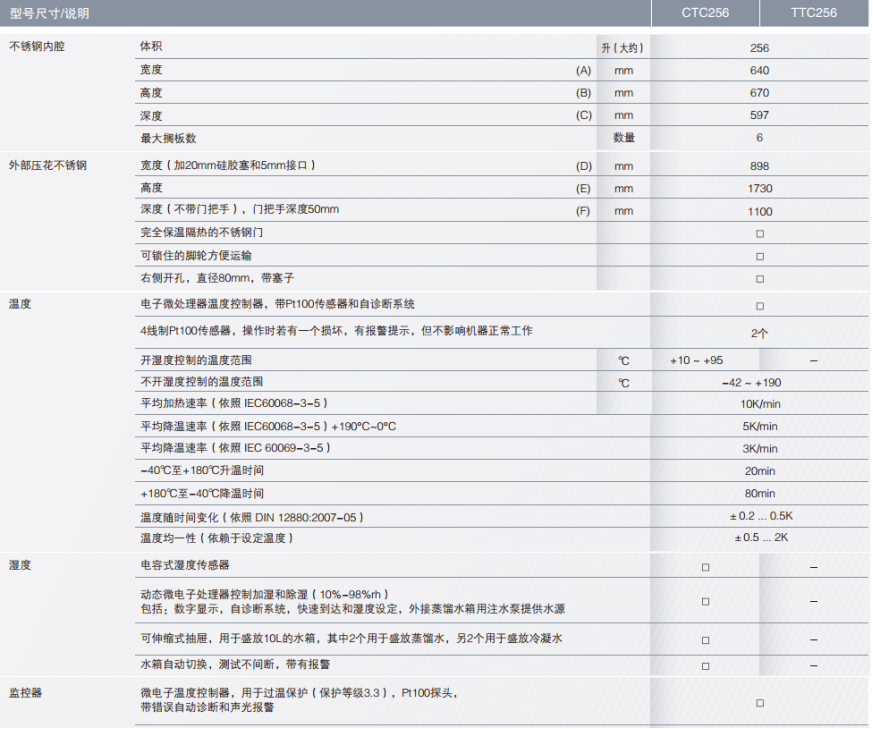Screen dimensions: 873x729
Task: Select the 外部压花不锈钢 section label
Action: (x=48, y=165)
